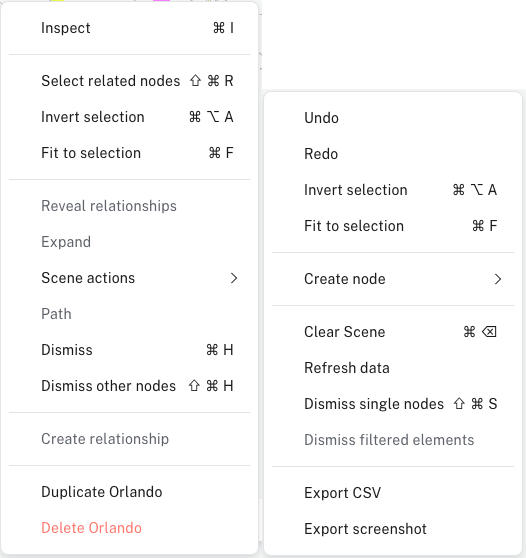Delete the Orlando node
Image resolution: width=526 pixels, height=558 pixels.
pyautogui.click(x=130, y=528)
